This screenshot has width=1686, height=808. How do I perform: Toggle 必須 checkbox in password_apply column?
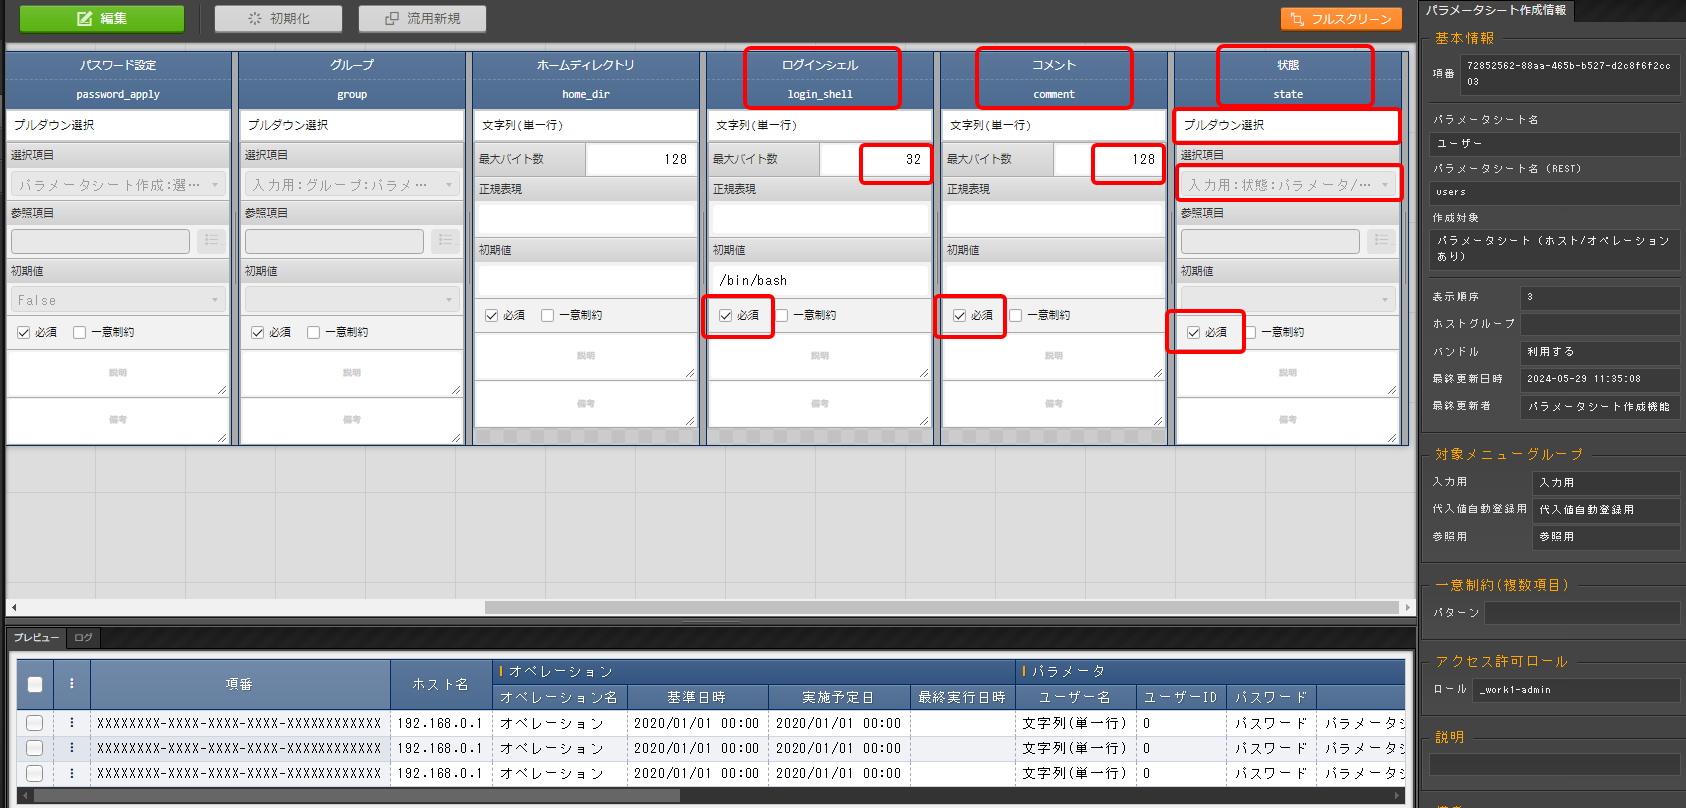23,332
